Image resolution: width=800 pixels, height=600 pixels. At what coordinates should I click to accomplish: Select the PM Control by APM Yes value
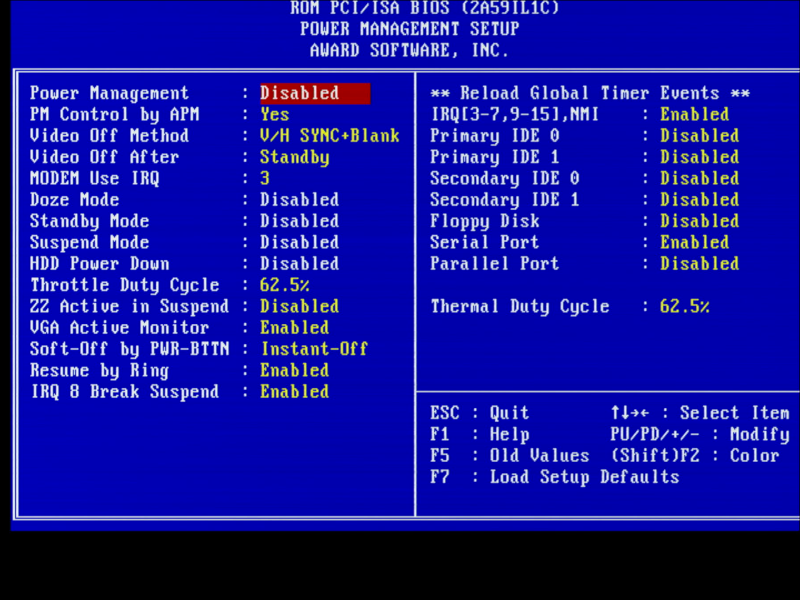click(x=274, y=114)
